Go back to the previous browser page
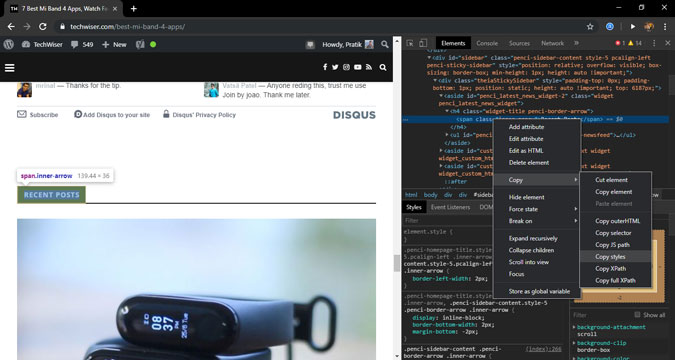Image resolution: width=675 pixels, height=360 pixels. (x=11, y=27)
